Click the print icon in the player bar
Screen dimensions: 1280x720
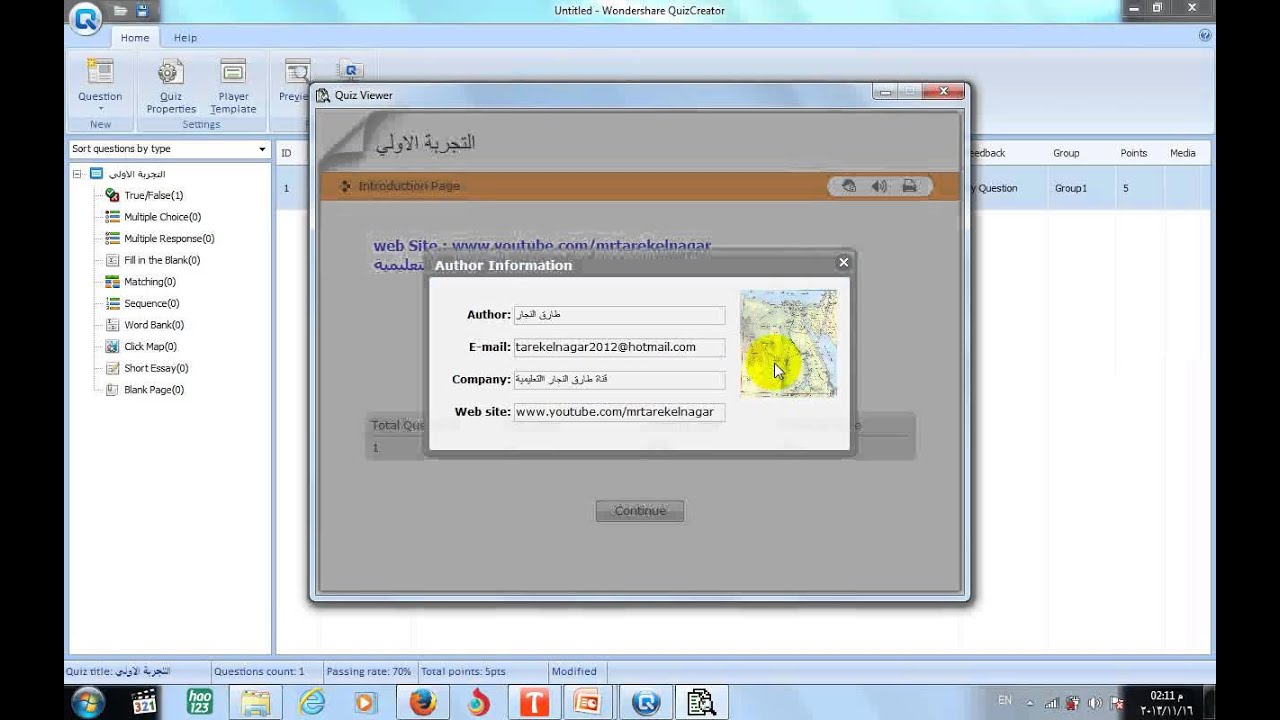pyautogui.click(x=909, y=186)
